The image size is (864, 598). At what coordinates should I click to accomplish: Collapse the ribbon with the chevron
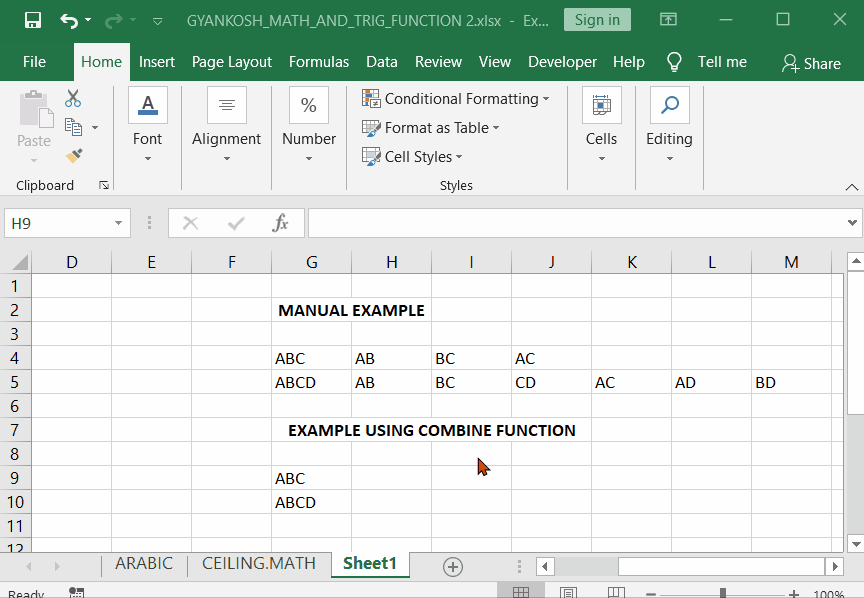[852, 186]
